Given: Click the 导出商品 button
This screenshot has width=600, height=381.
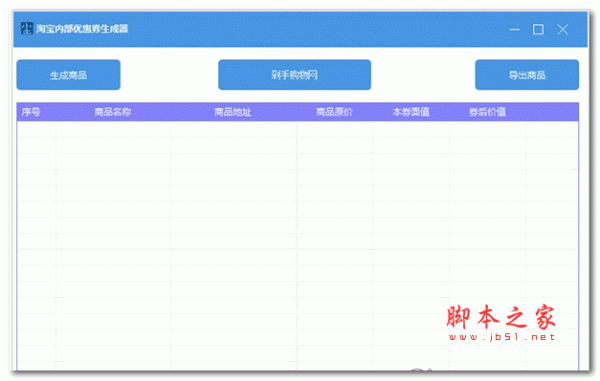Looking at the screenshot, I should click(527, 75).
